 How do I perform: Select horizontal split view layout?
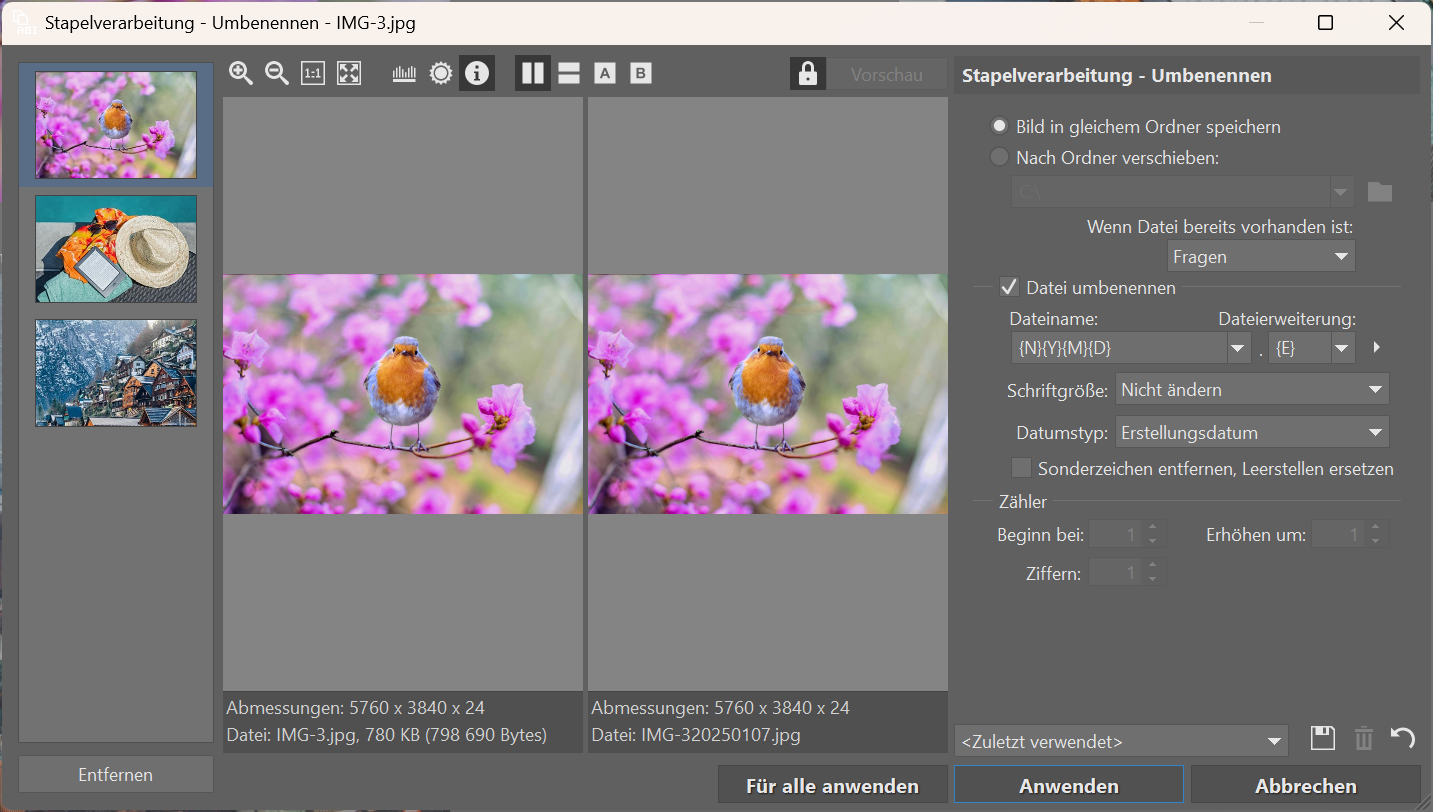pyautogui.click(x=569, y=73)
